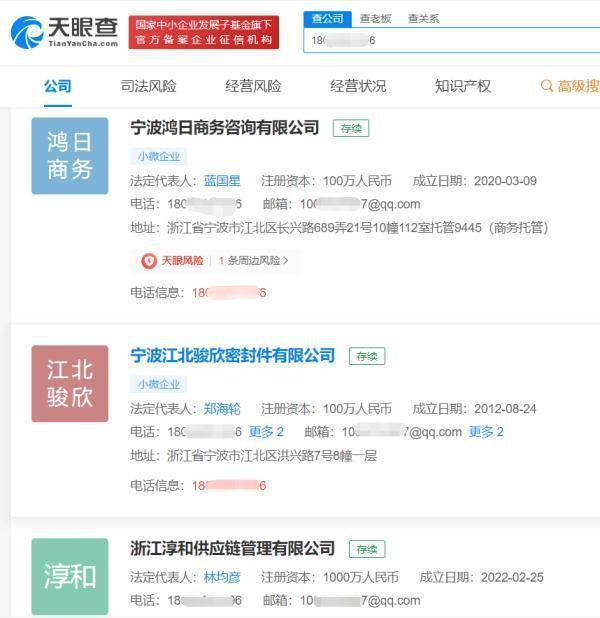Open the 经营风险 tab
Viewport: 600px width, 618px height.
(x=253, y=86)
